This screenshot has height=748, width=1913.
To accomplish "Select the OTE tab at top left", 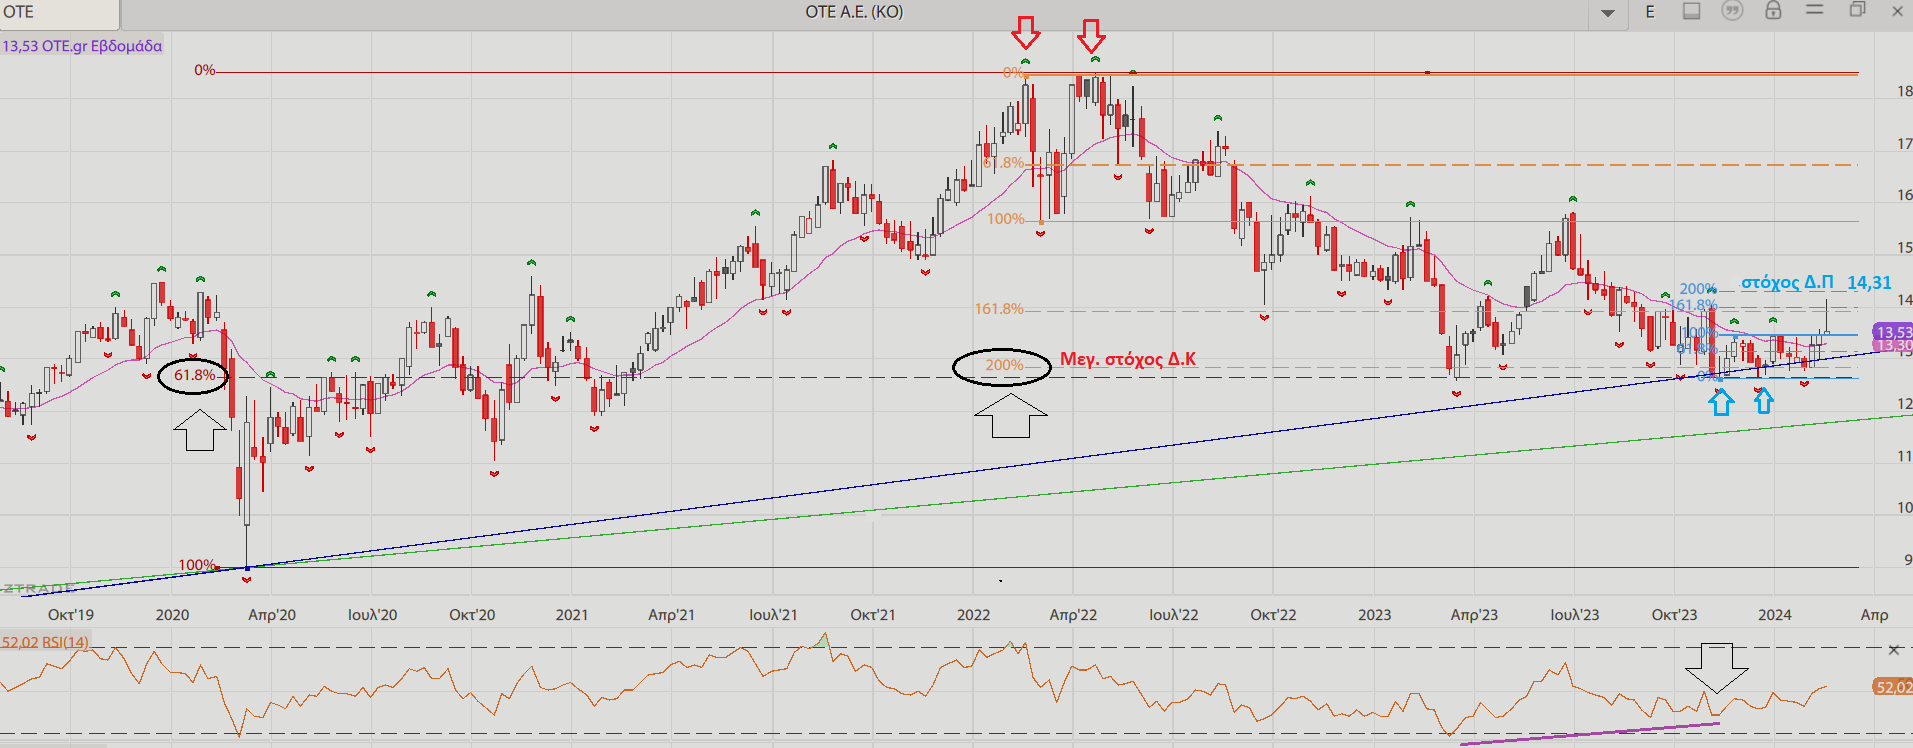I will 58,13.
